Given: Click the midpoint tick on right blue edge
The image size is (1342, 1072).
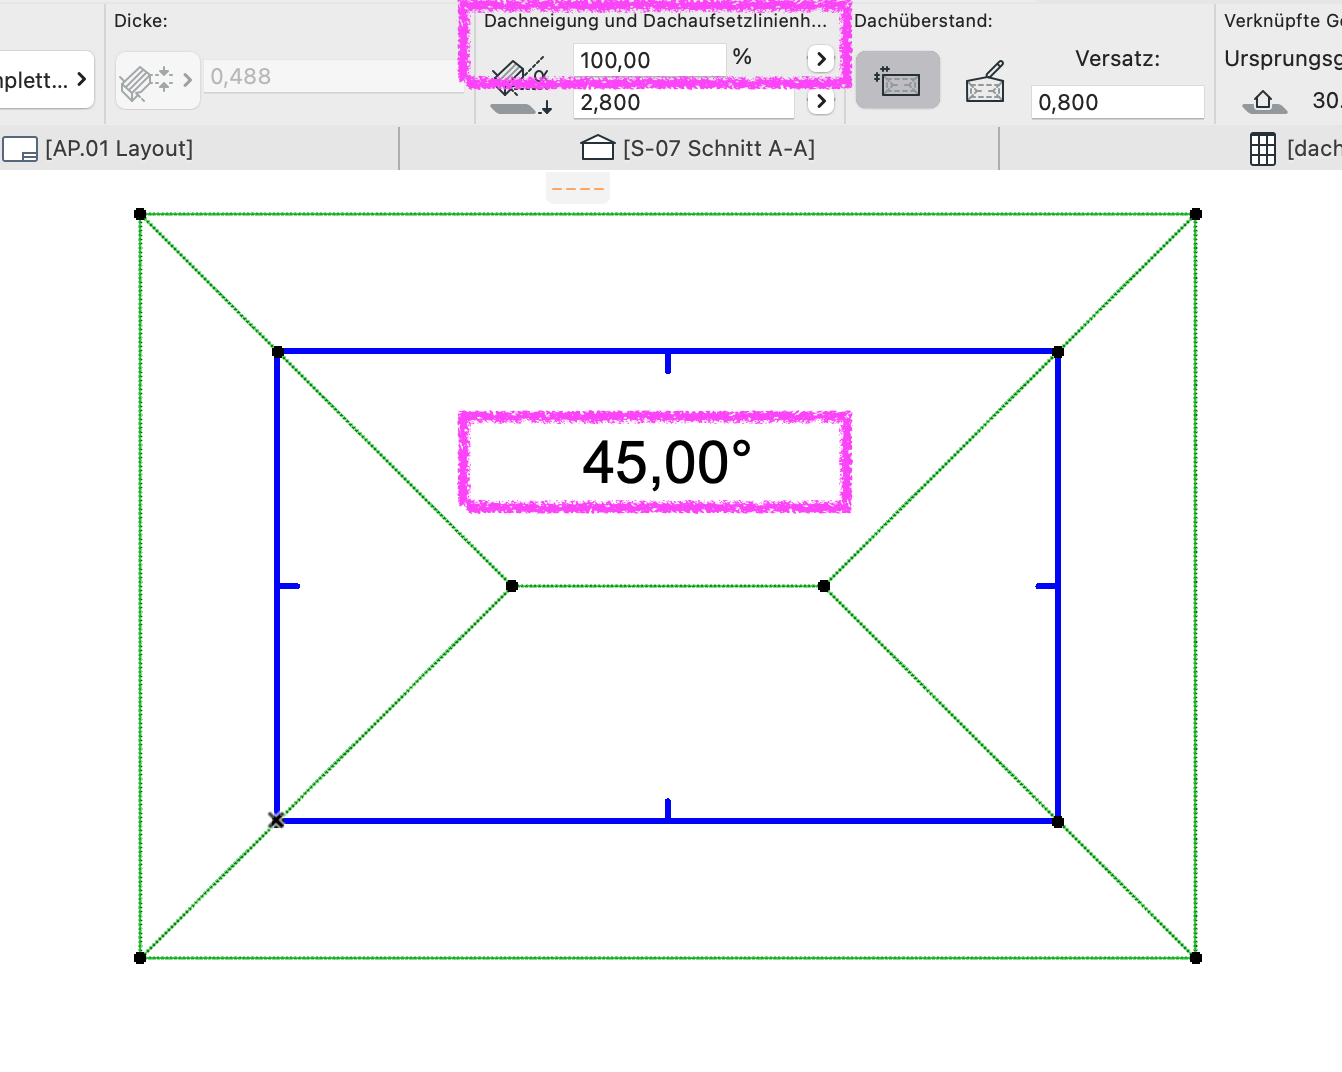Looking at the screenshot, I should pos(1047,586).
